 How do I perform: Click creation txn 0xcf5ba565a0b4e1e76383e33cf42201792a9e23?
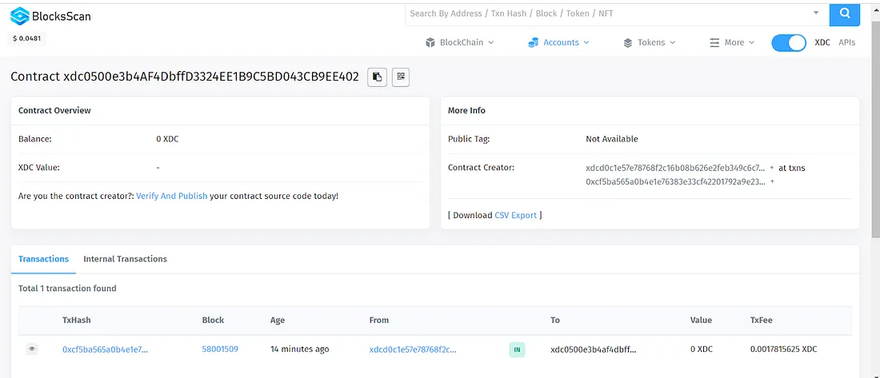(x=675, y=182)
